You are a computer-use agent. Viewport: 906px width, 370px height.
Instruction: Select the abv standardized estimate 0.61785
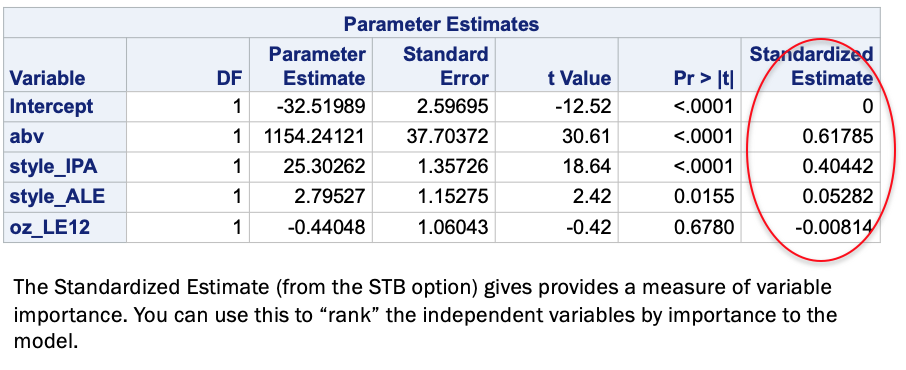(838, 137)
